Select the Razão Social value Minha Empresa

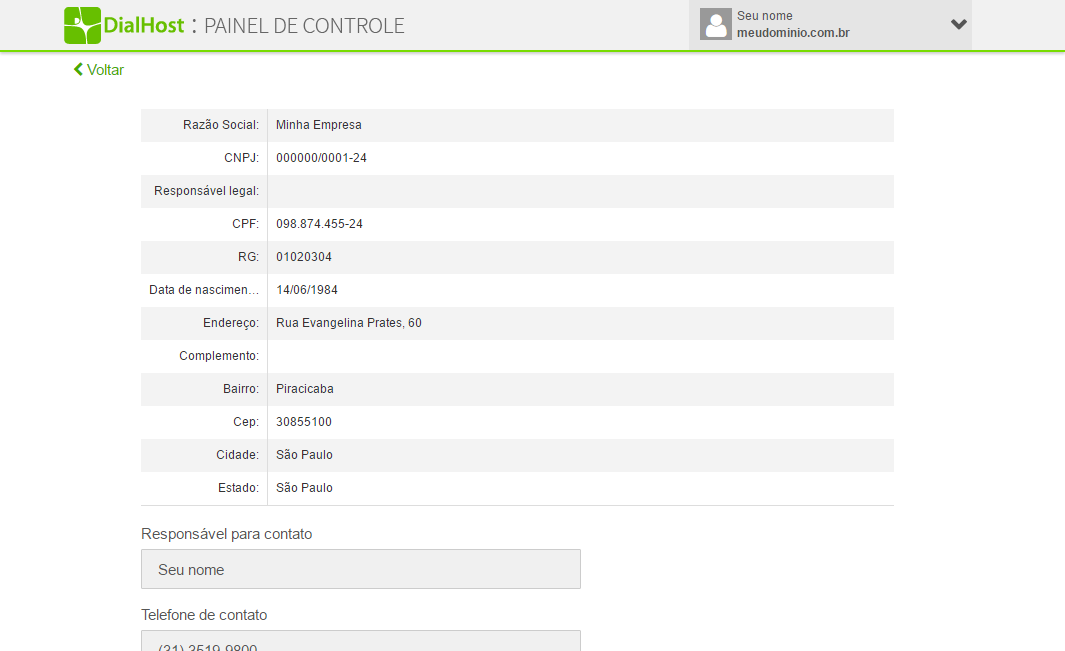pos(319,125)
